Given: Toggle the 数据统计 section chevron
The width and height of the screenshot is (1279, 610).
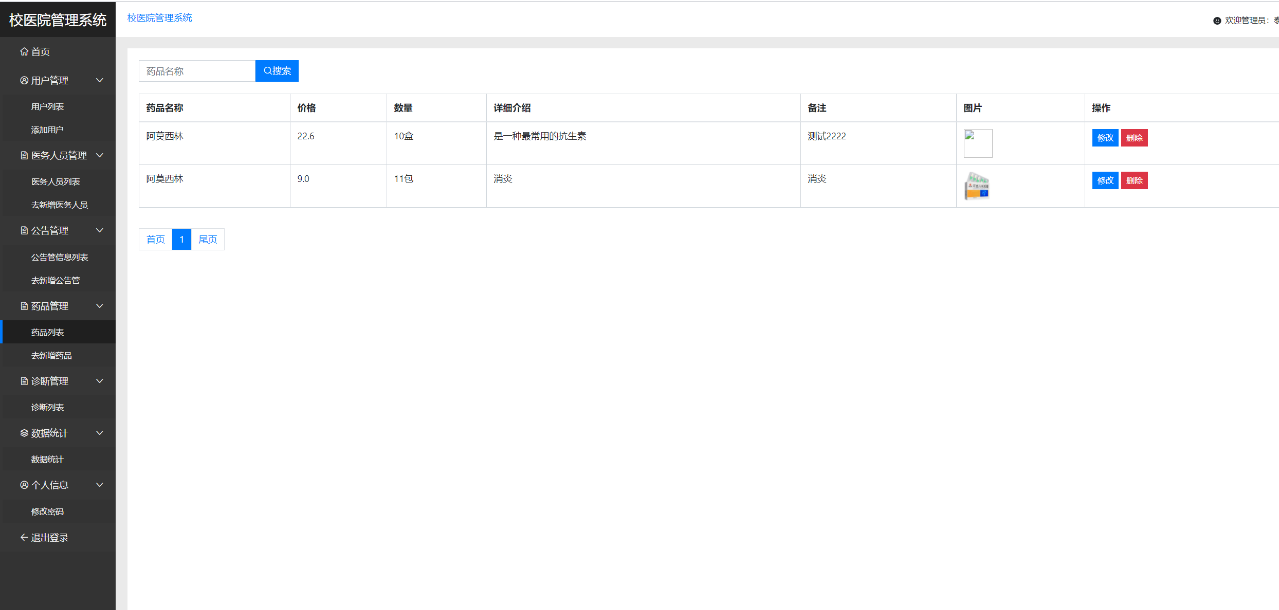Looking at the screenshot, I should [x=99, y=434].
